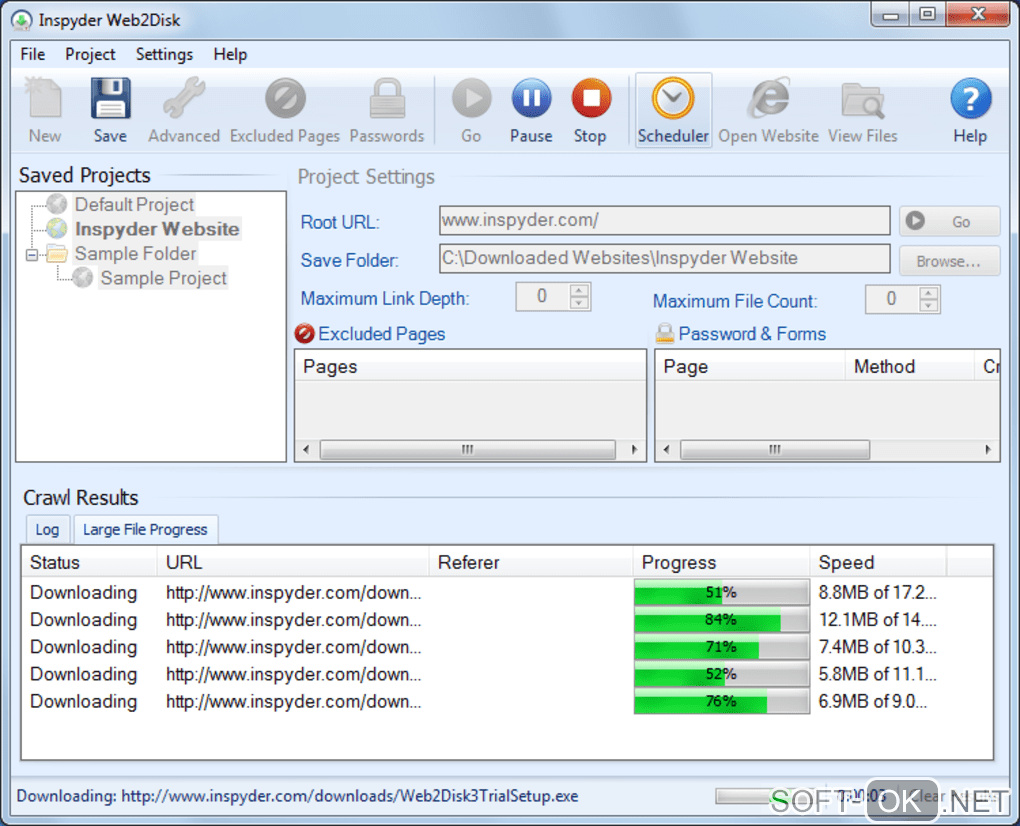The image size is (1020, 826).
Task: Click the Maximum File Count value field
Action: [891, 299]
